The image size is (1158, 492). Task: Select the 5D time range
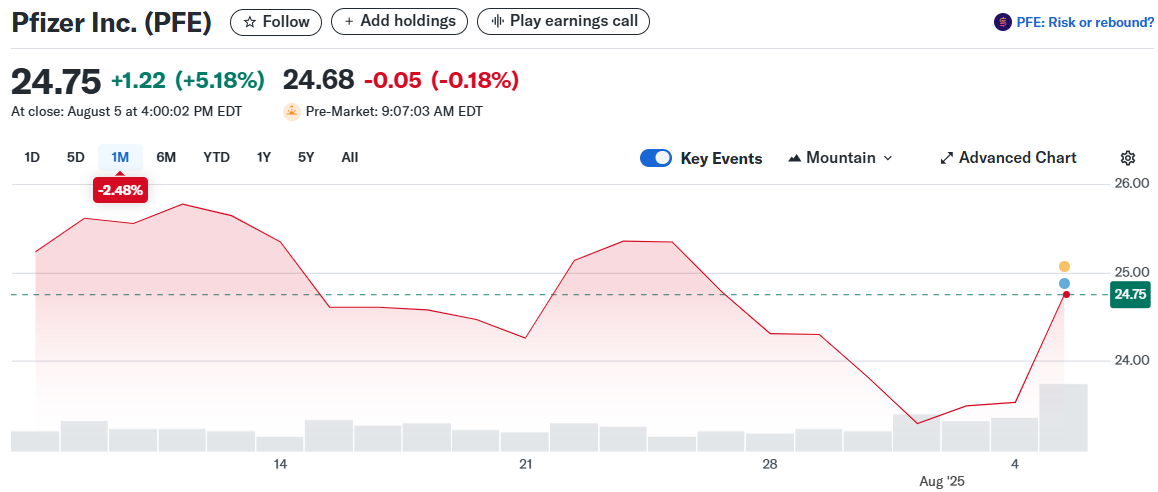point(75,157)
